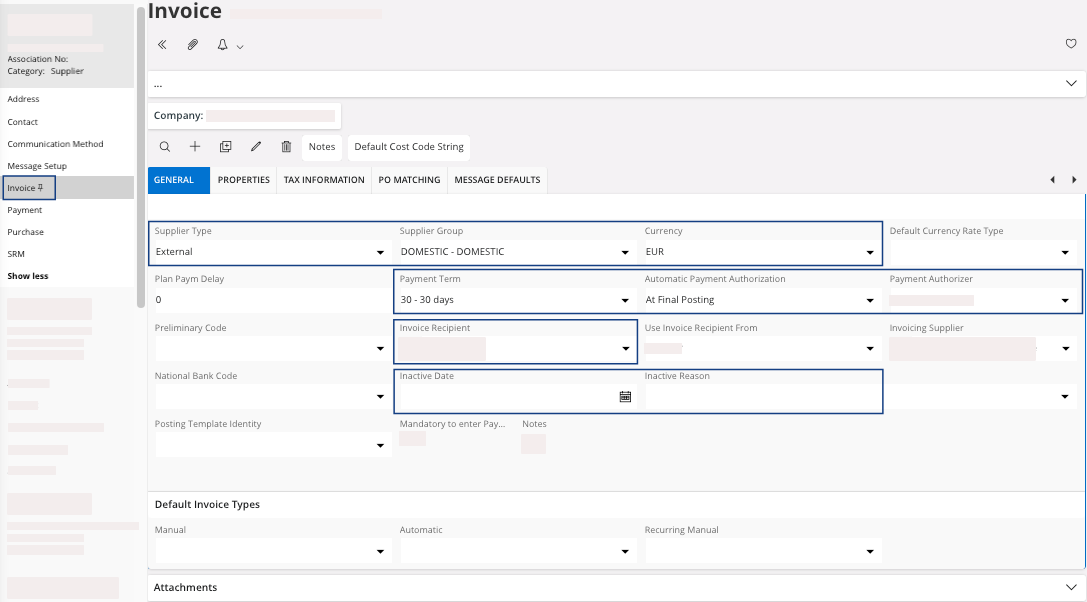Click the duplicate record icon
This screenshot has width=1087, height=602.
click(226, 147)
